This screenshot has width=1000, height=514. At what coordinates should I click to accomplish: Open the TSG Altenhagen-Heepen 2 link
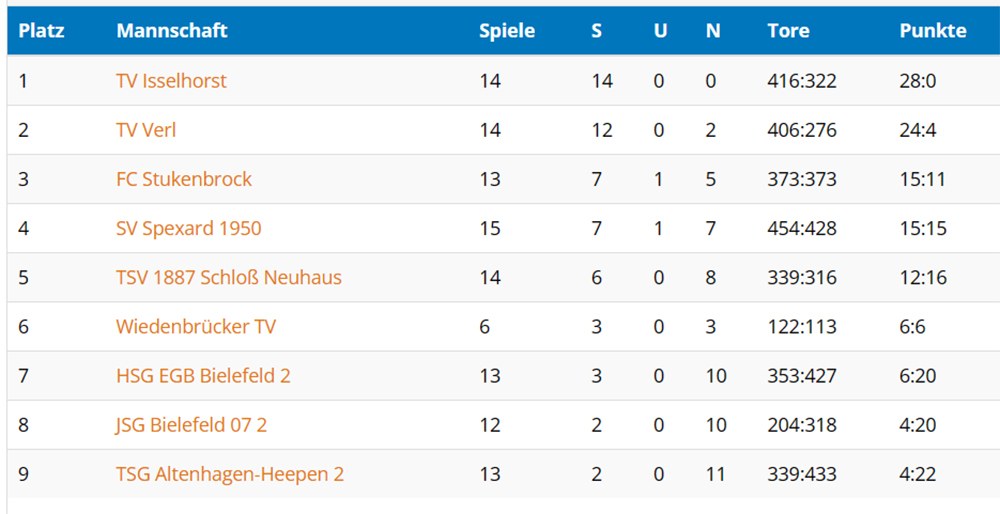[230, 474]
